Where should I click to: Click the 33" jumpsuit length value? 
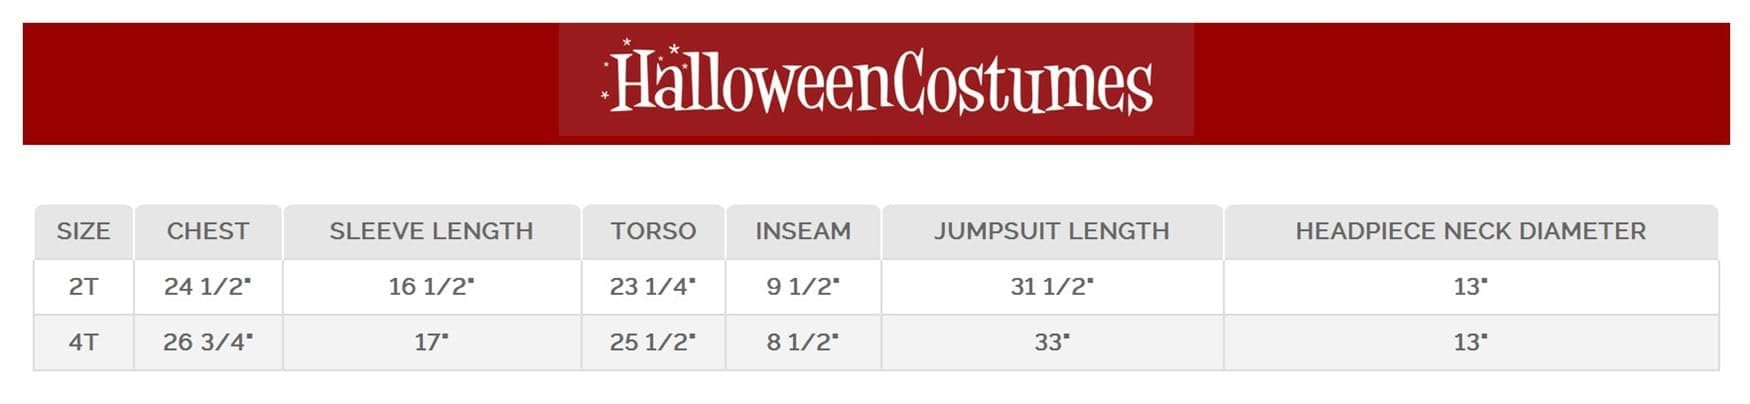tap(1052, 342)
